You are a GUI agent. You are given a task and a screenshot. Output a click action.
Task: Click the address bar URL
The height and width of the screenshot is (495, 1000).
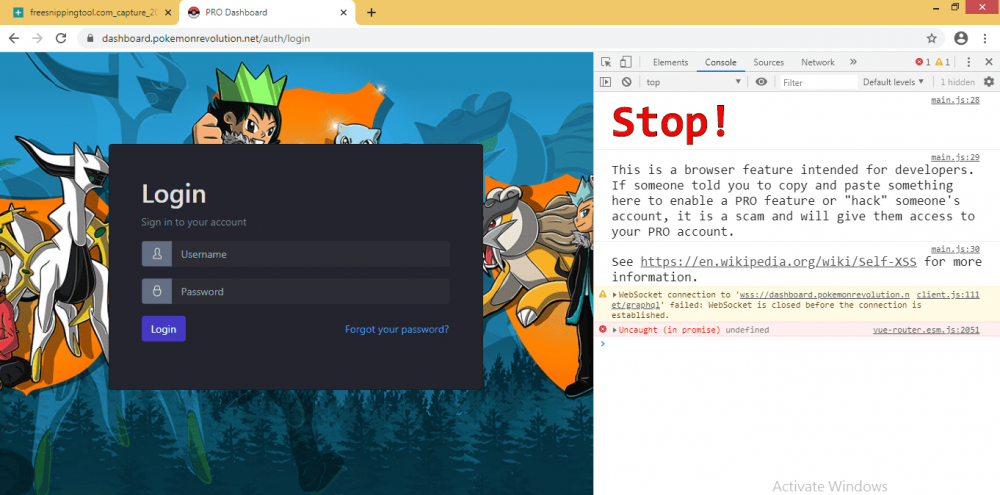click(x=206, y=38)
